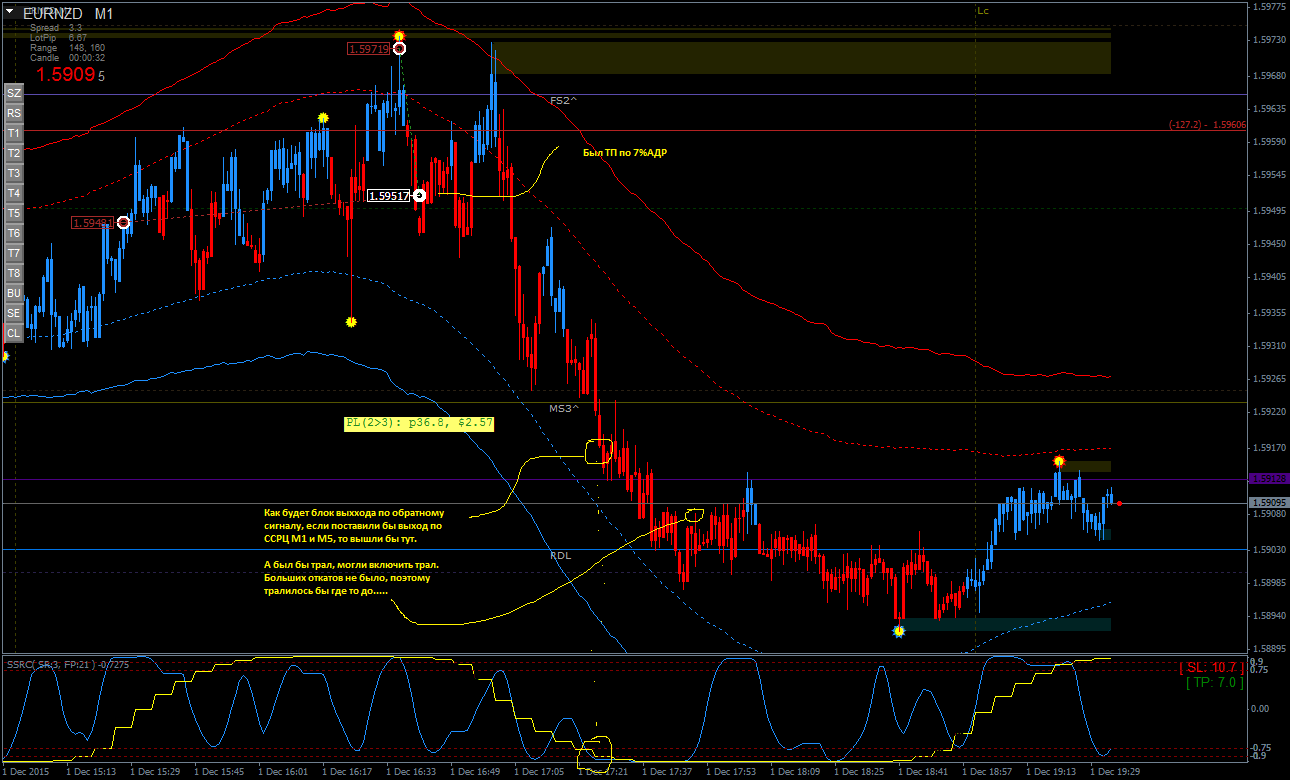The image size is (1290, 780).
Task: Select the T7 button
Action: click(14, 253)
